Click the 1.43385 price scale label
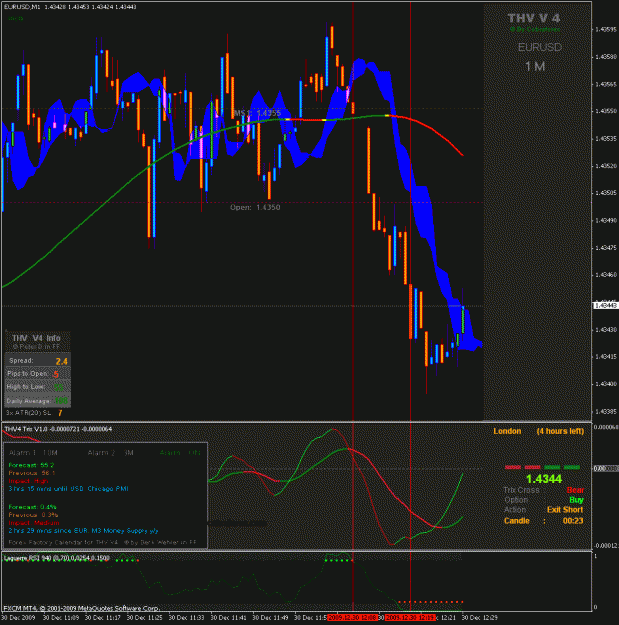This screenshot has height=625, width=619. click(x=606, y=411)
